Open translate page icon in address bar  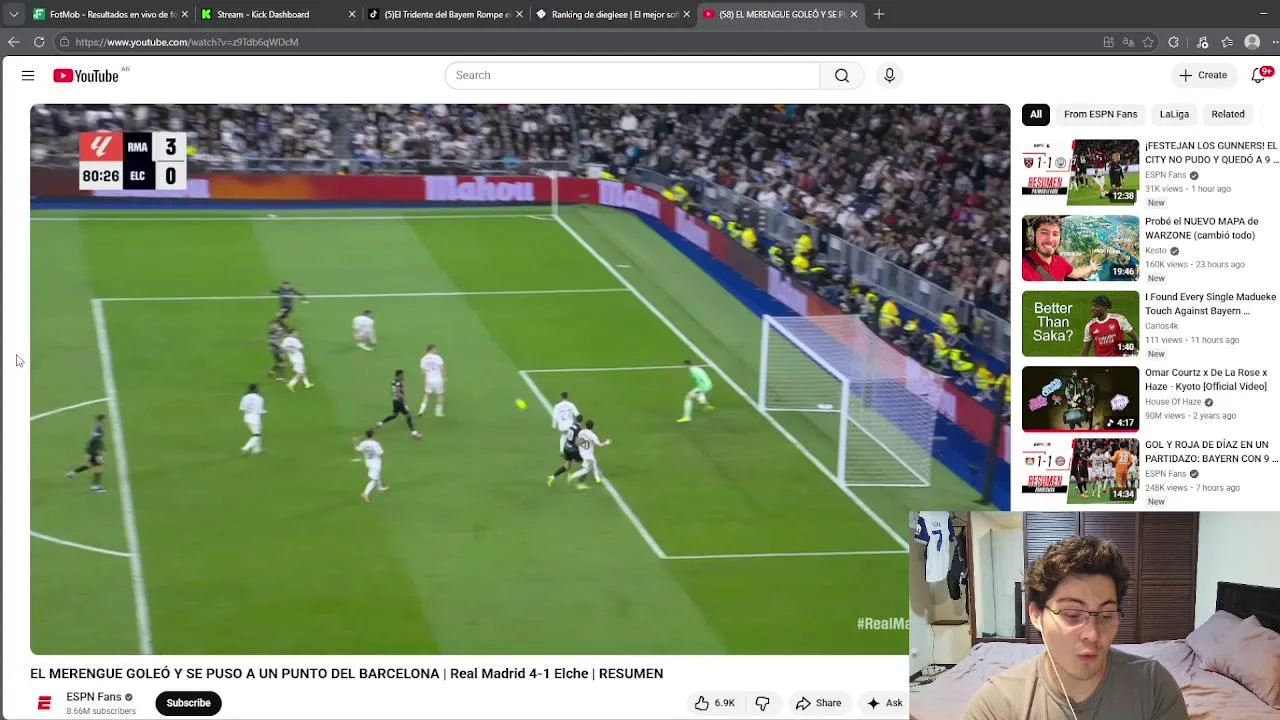click(x=1128, y=42)
